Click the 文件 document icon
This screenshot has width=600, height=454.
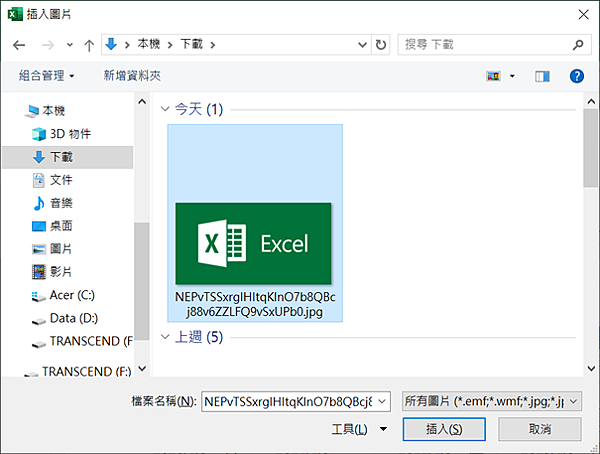pyautogui.click(x=39, y=180)
